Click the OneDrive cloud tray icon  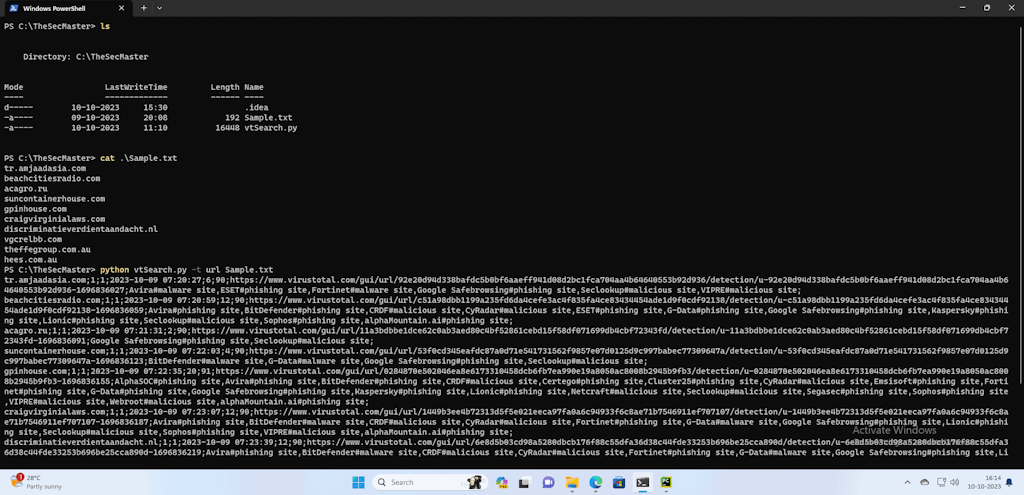point(924,482)
